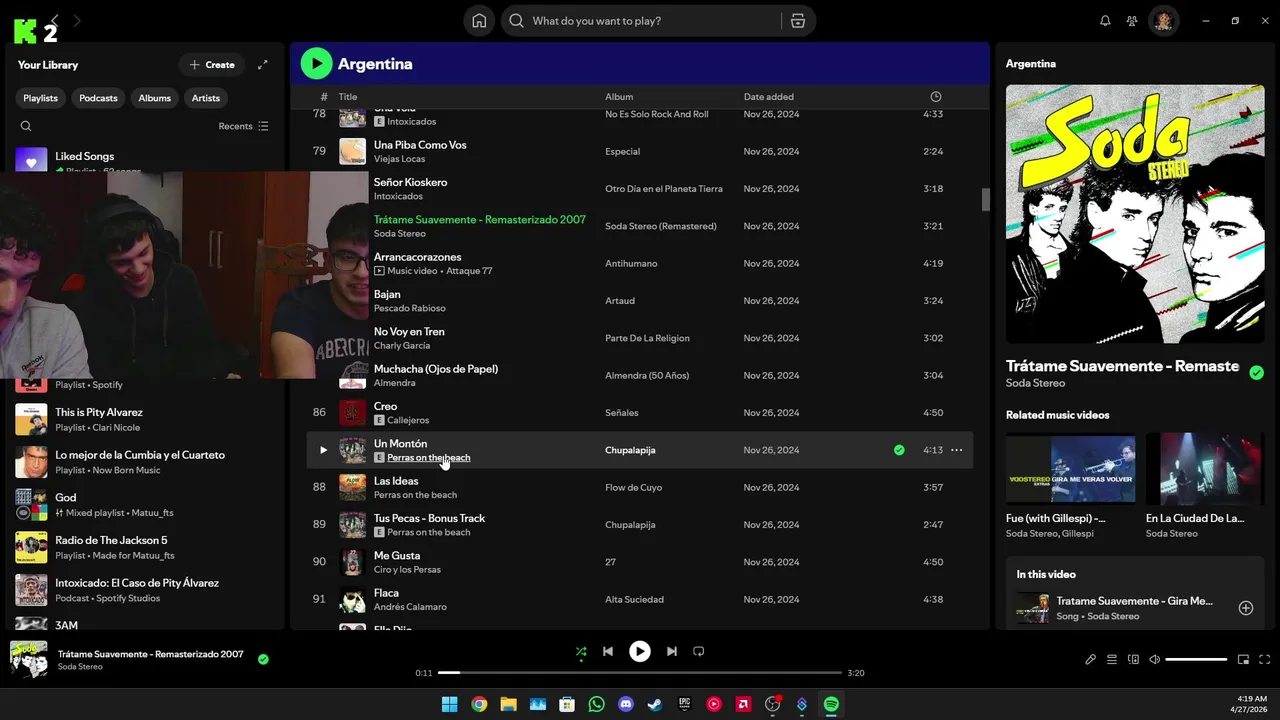Sort by the Date added column
Viewport: 1280px width, 720px height.
[x=769, y=97]
